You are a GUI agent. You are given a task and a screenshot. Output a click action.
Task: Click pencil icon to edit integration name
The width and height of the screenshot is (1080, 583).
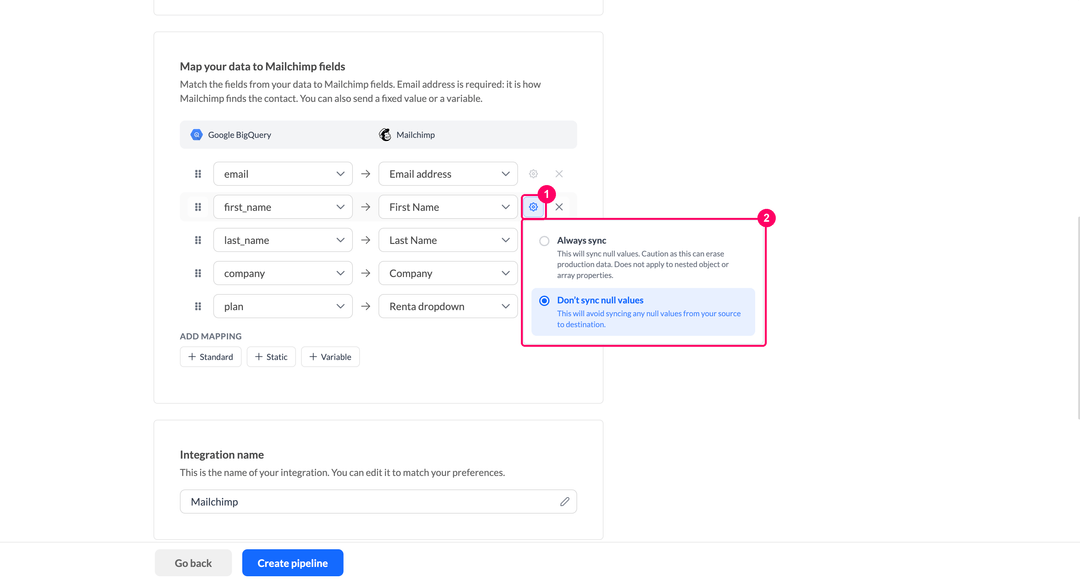[x=565, y=502]
